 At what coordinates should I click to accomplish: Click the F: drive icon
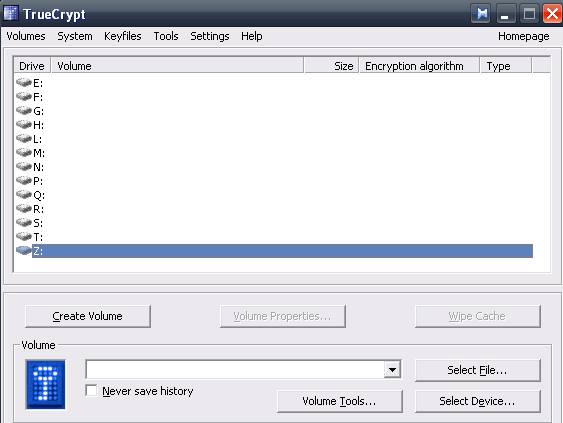click(24, 97)
